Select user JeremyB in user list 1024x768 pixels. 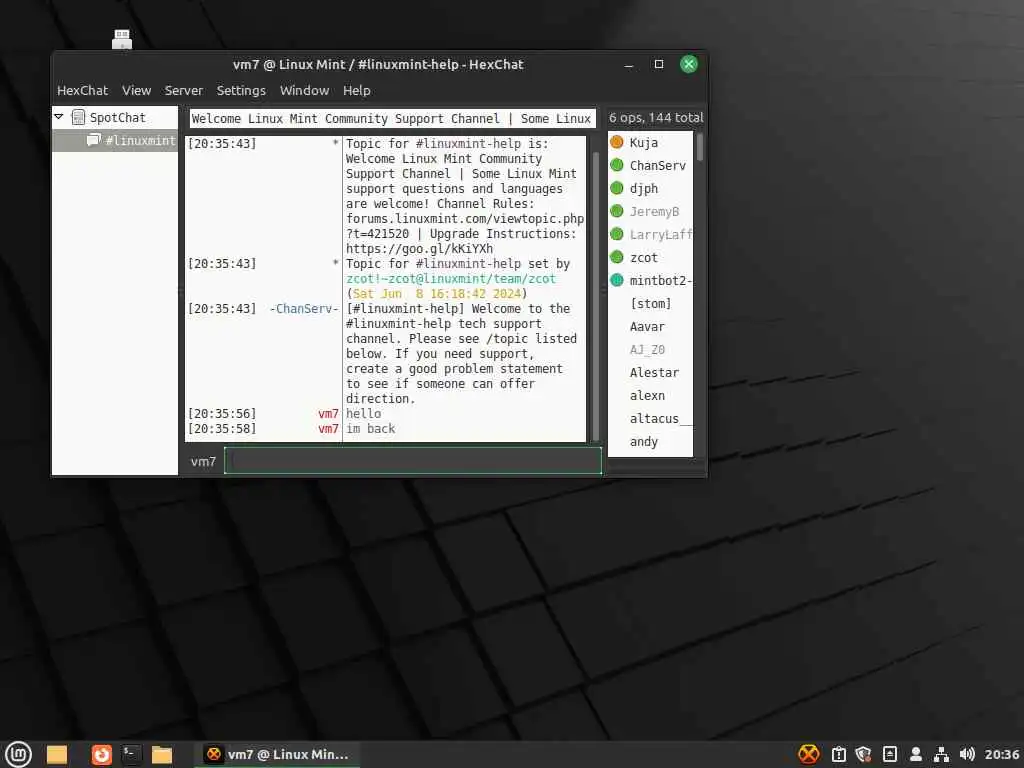pos(650,211)
